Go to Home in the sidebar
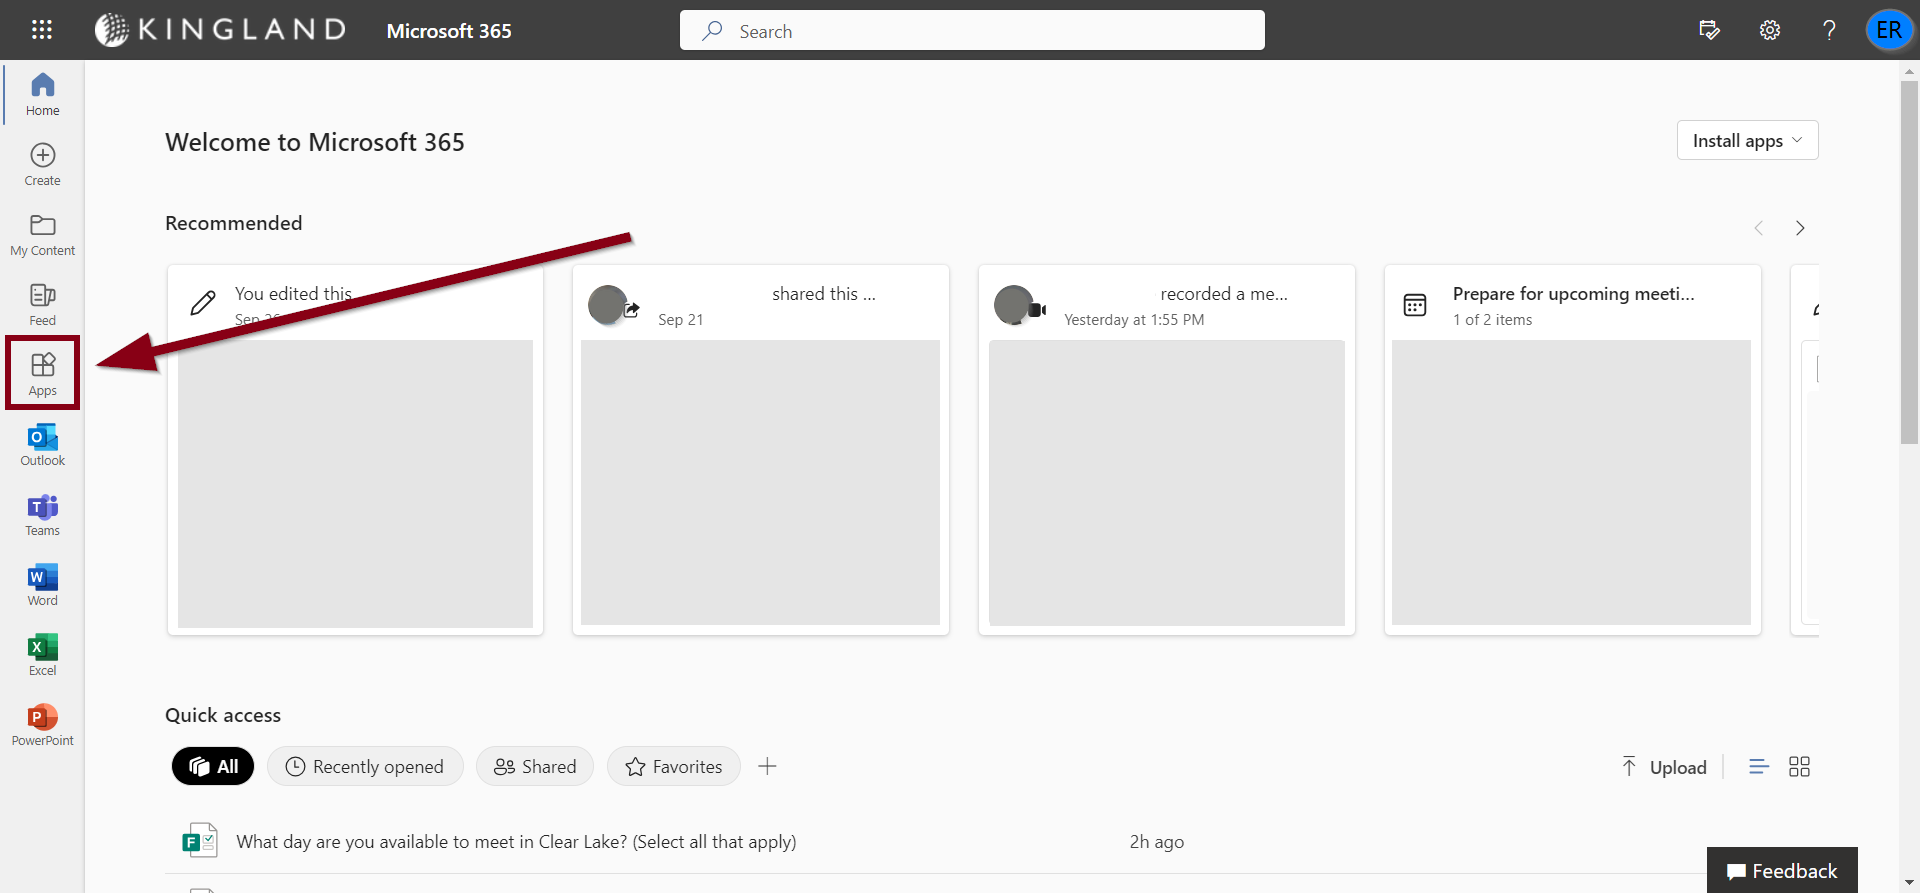The width and height of the screenshot is (1920, 893). 42,95
